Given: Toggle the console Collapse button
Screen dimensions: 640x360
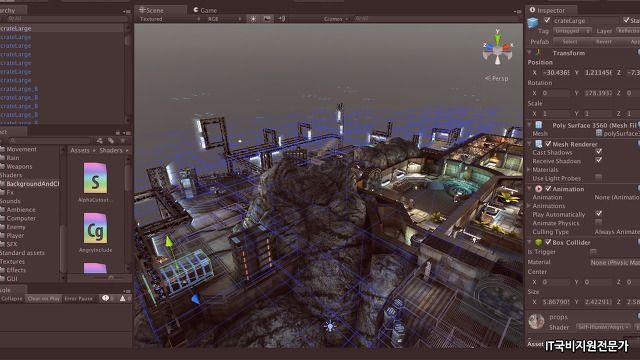Looking at the screenshot, I should [12, 298].
